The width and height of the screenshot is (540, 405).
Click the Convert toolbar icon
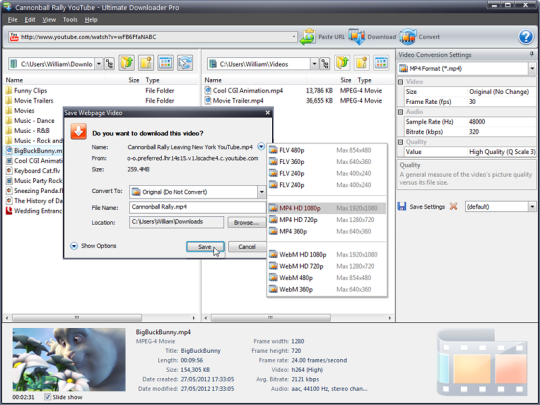(408, 37)
